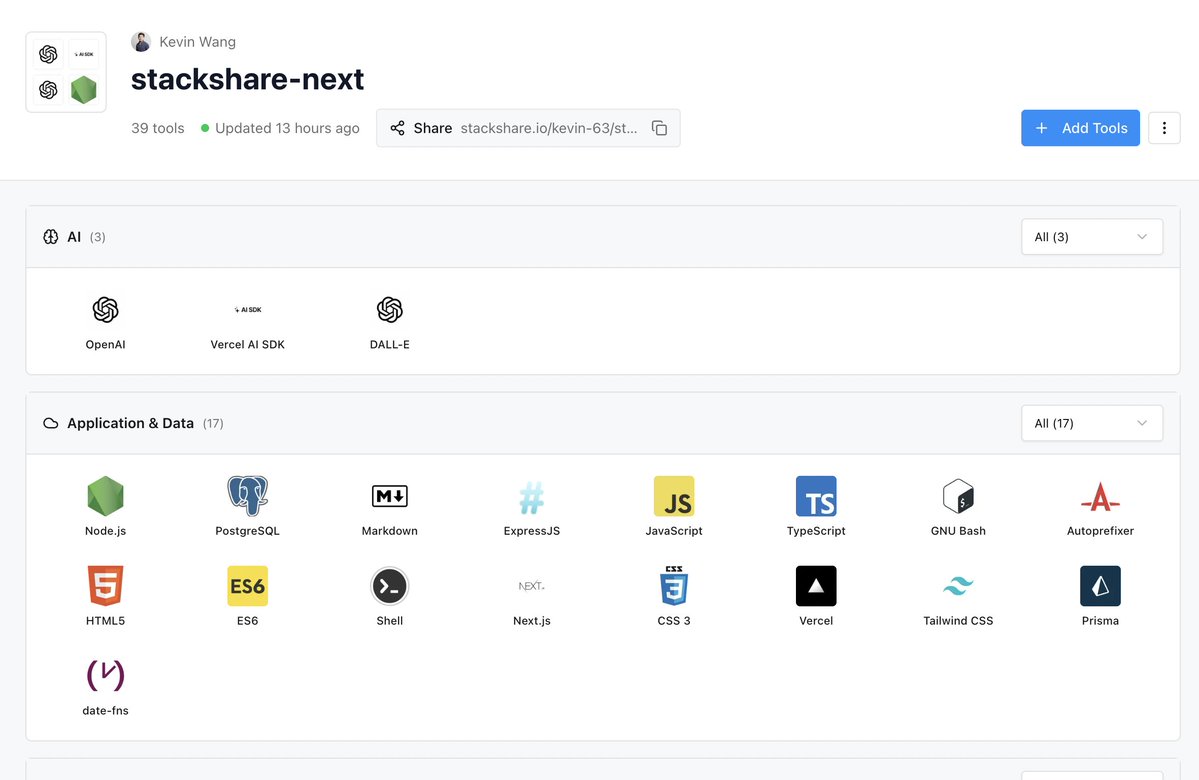Click the date-fns icon
Image resolution: width=1199 pixels, height=780 pixels.
[x=106, y=675]
